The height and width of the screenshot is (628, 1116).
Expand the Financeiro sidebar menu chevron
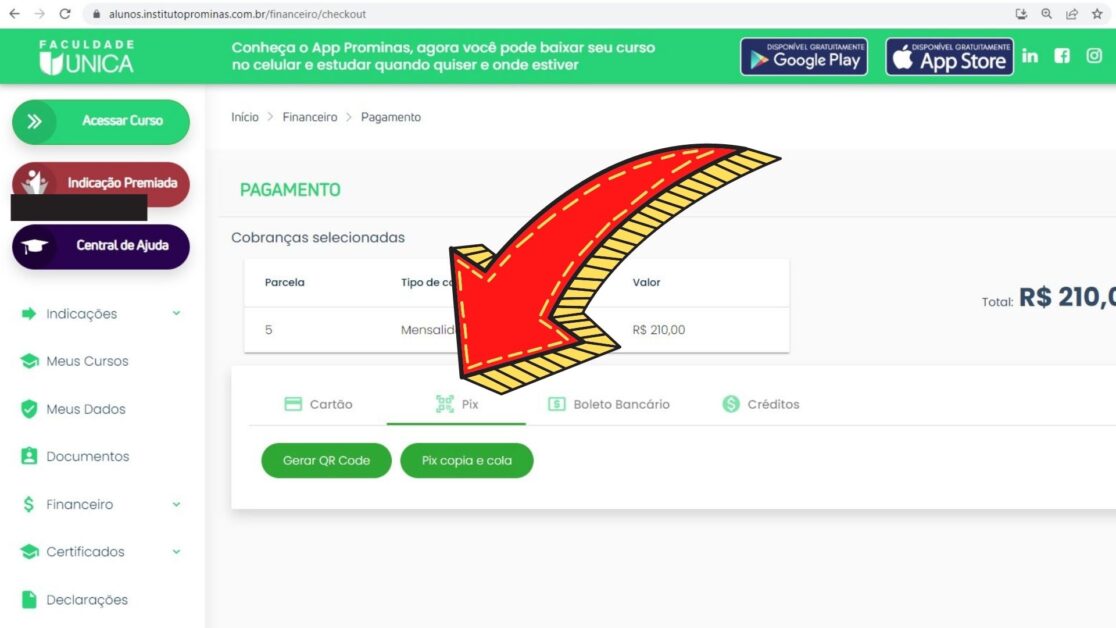[x=176, y=504]
